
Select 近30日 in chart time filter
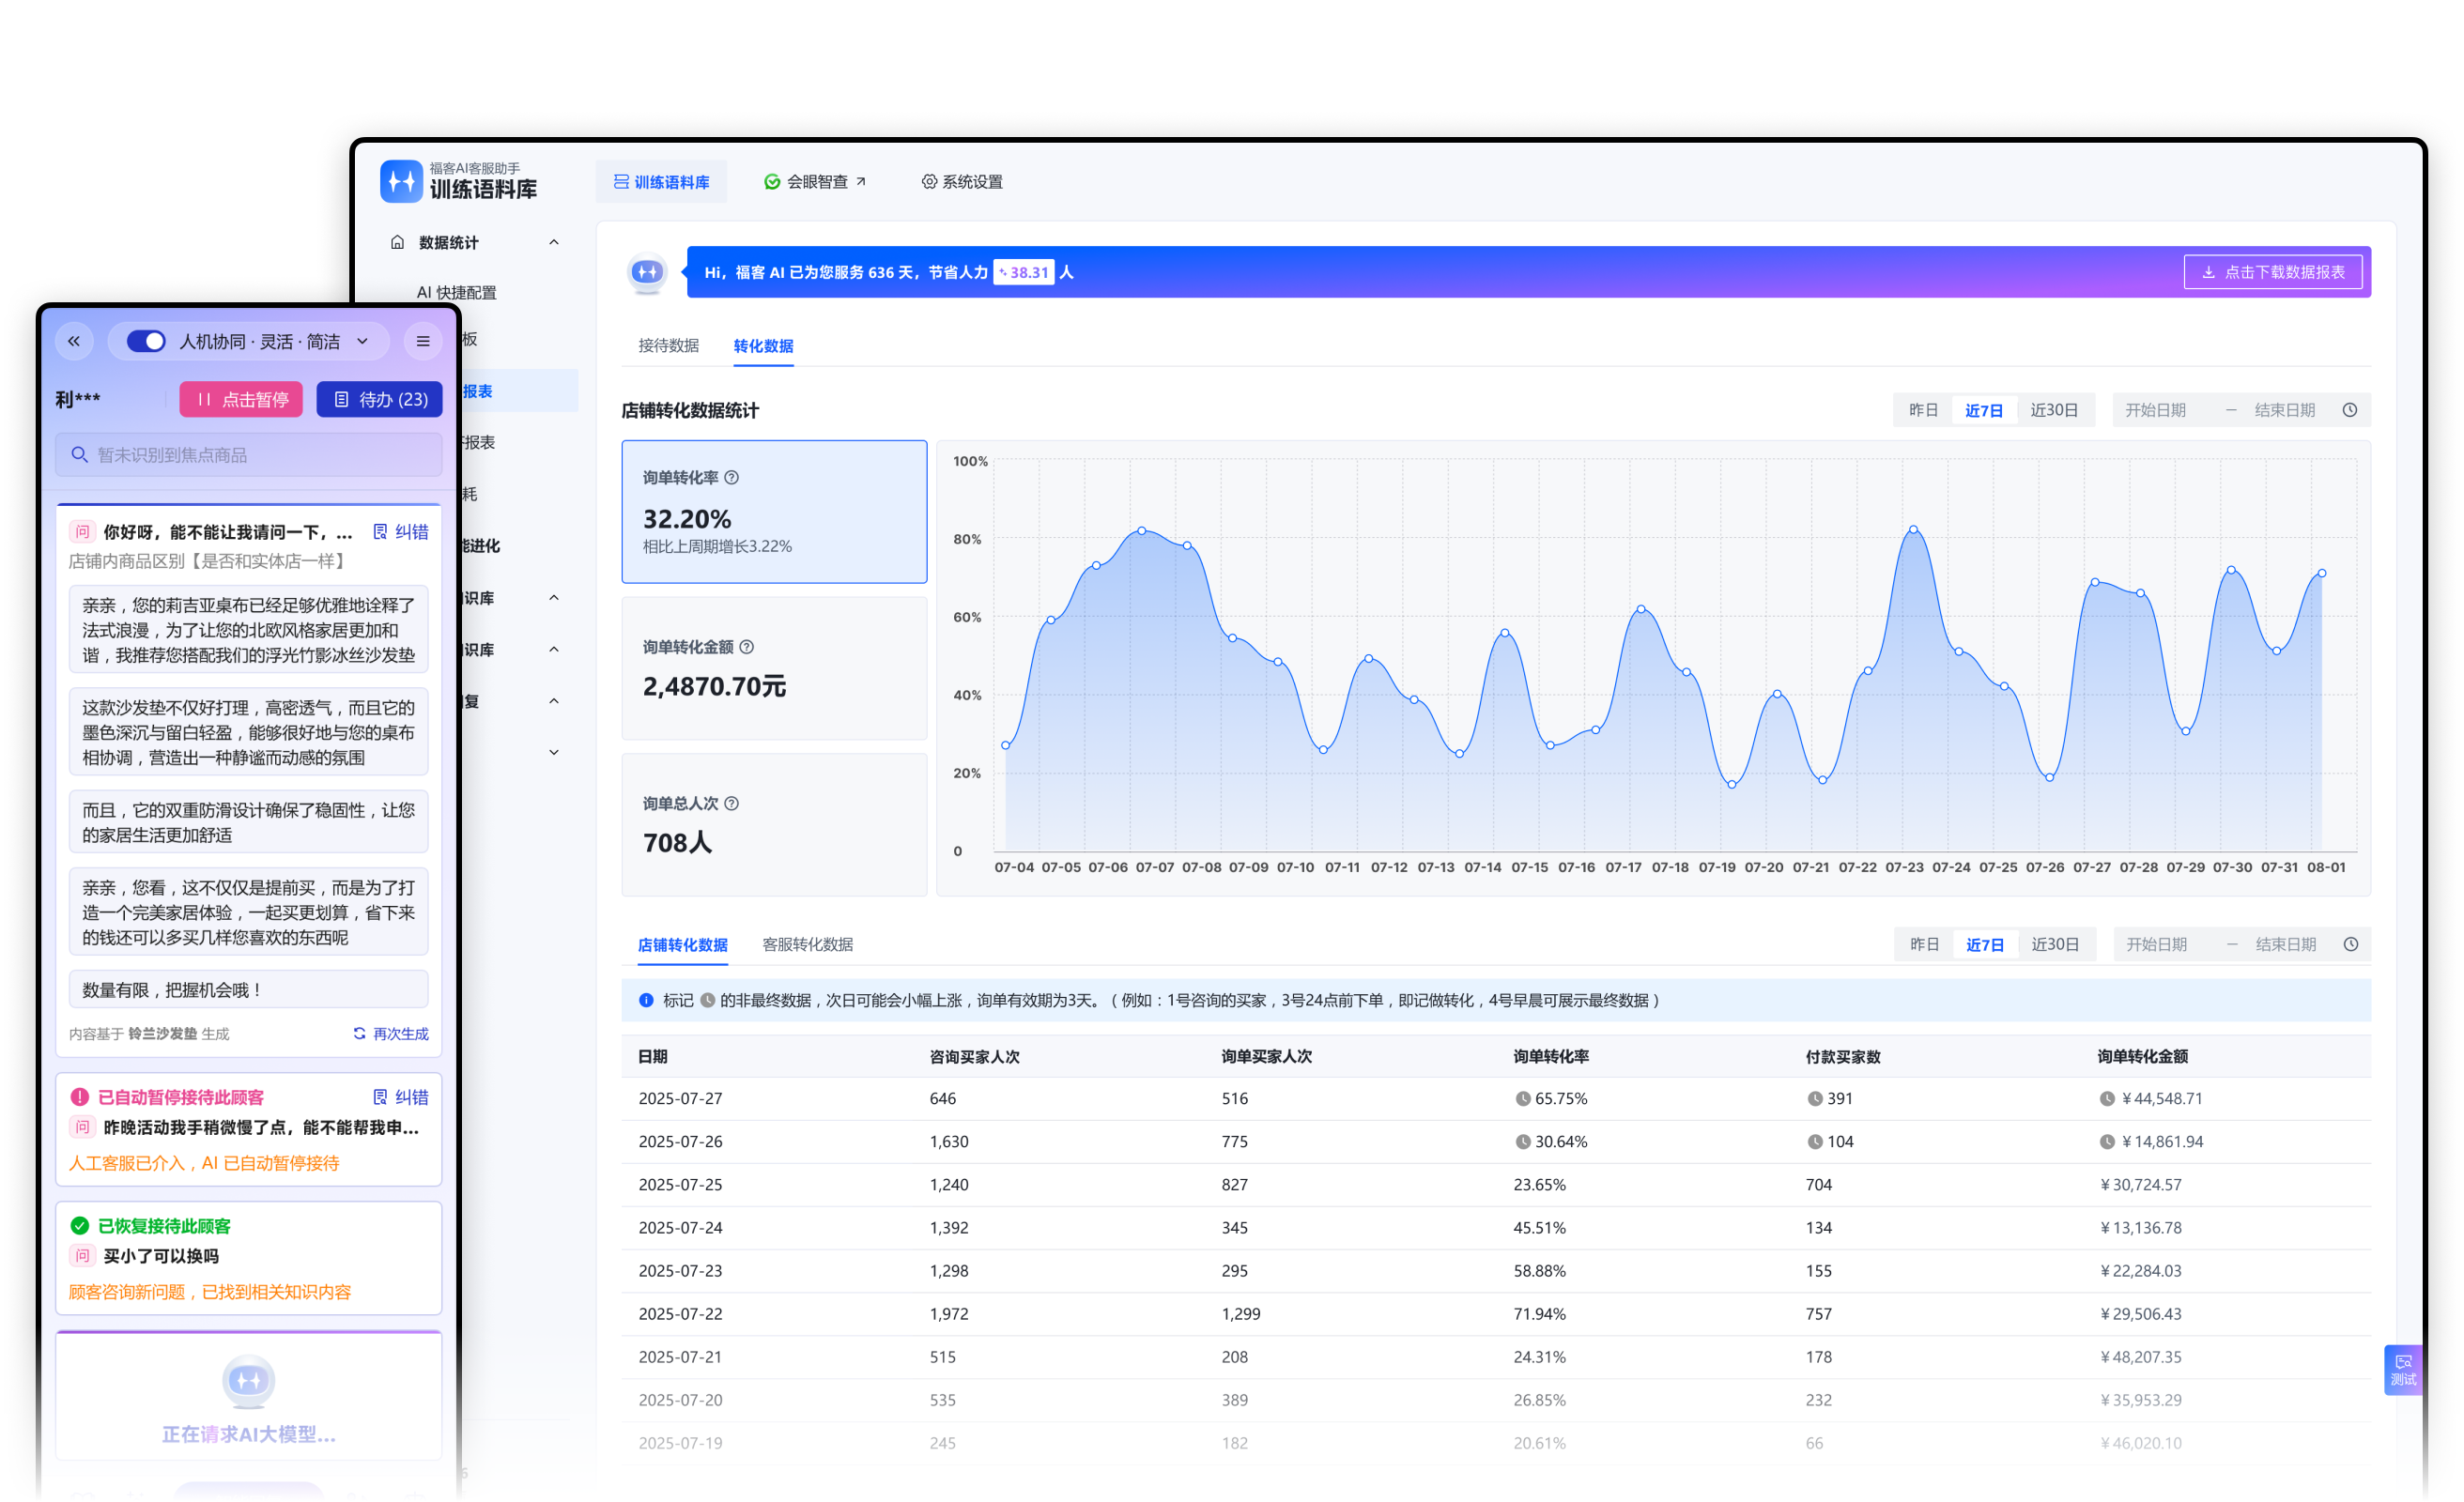click(2054, 410)
